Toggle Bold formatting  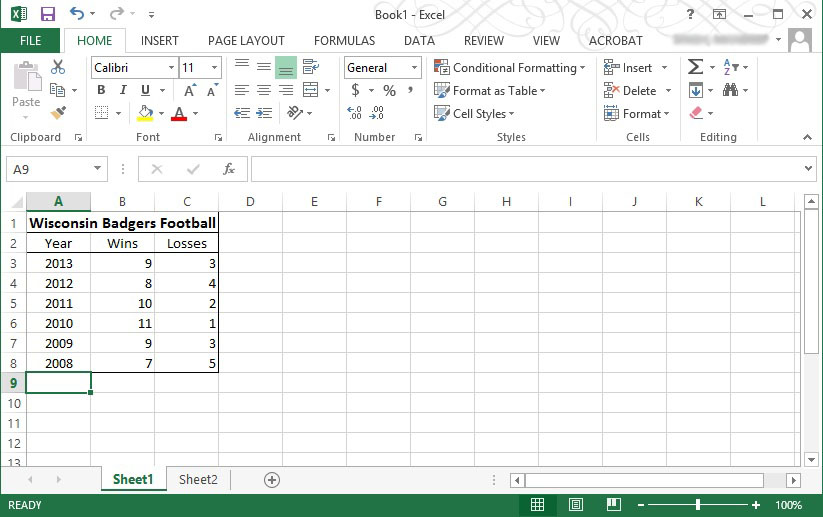coord(101,90)
